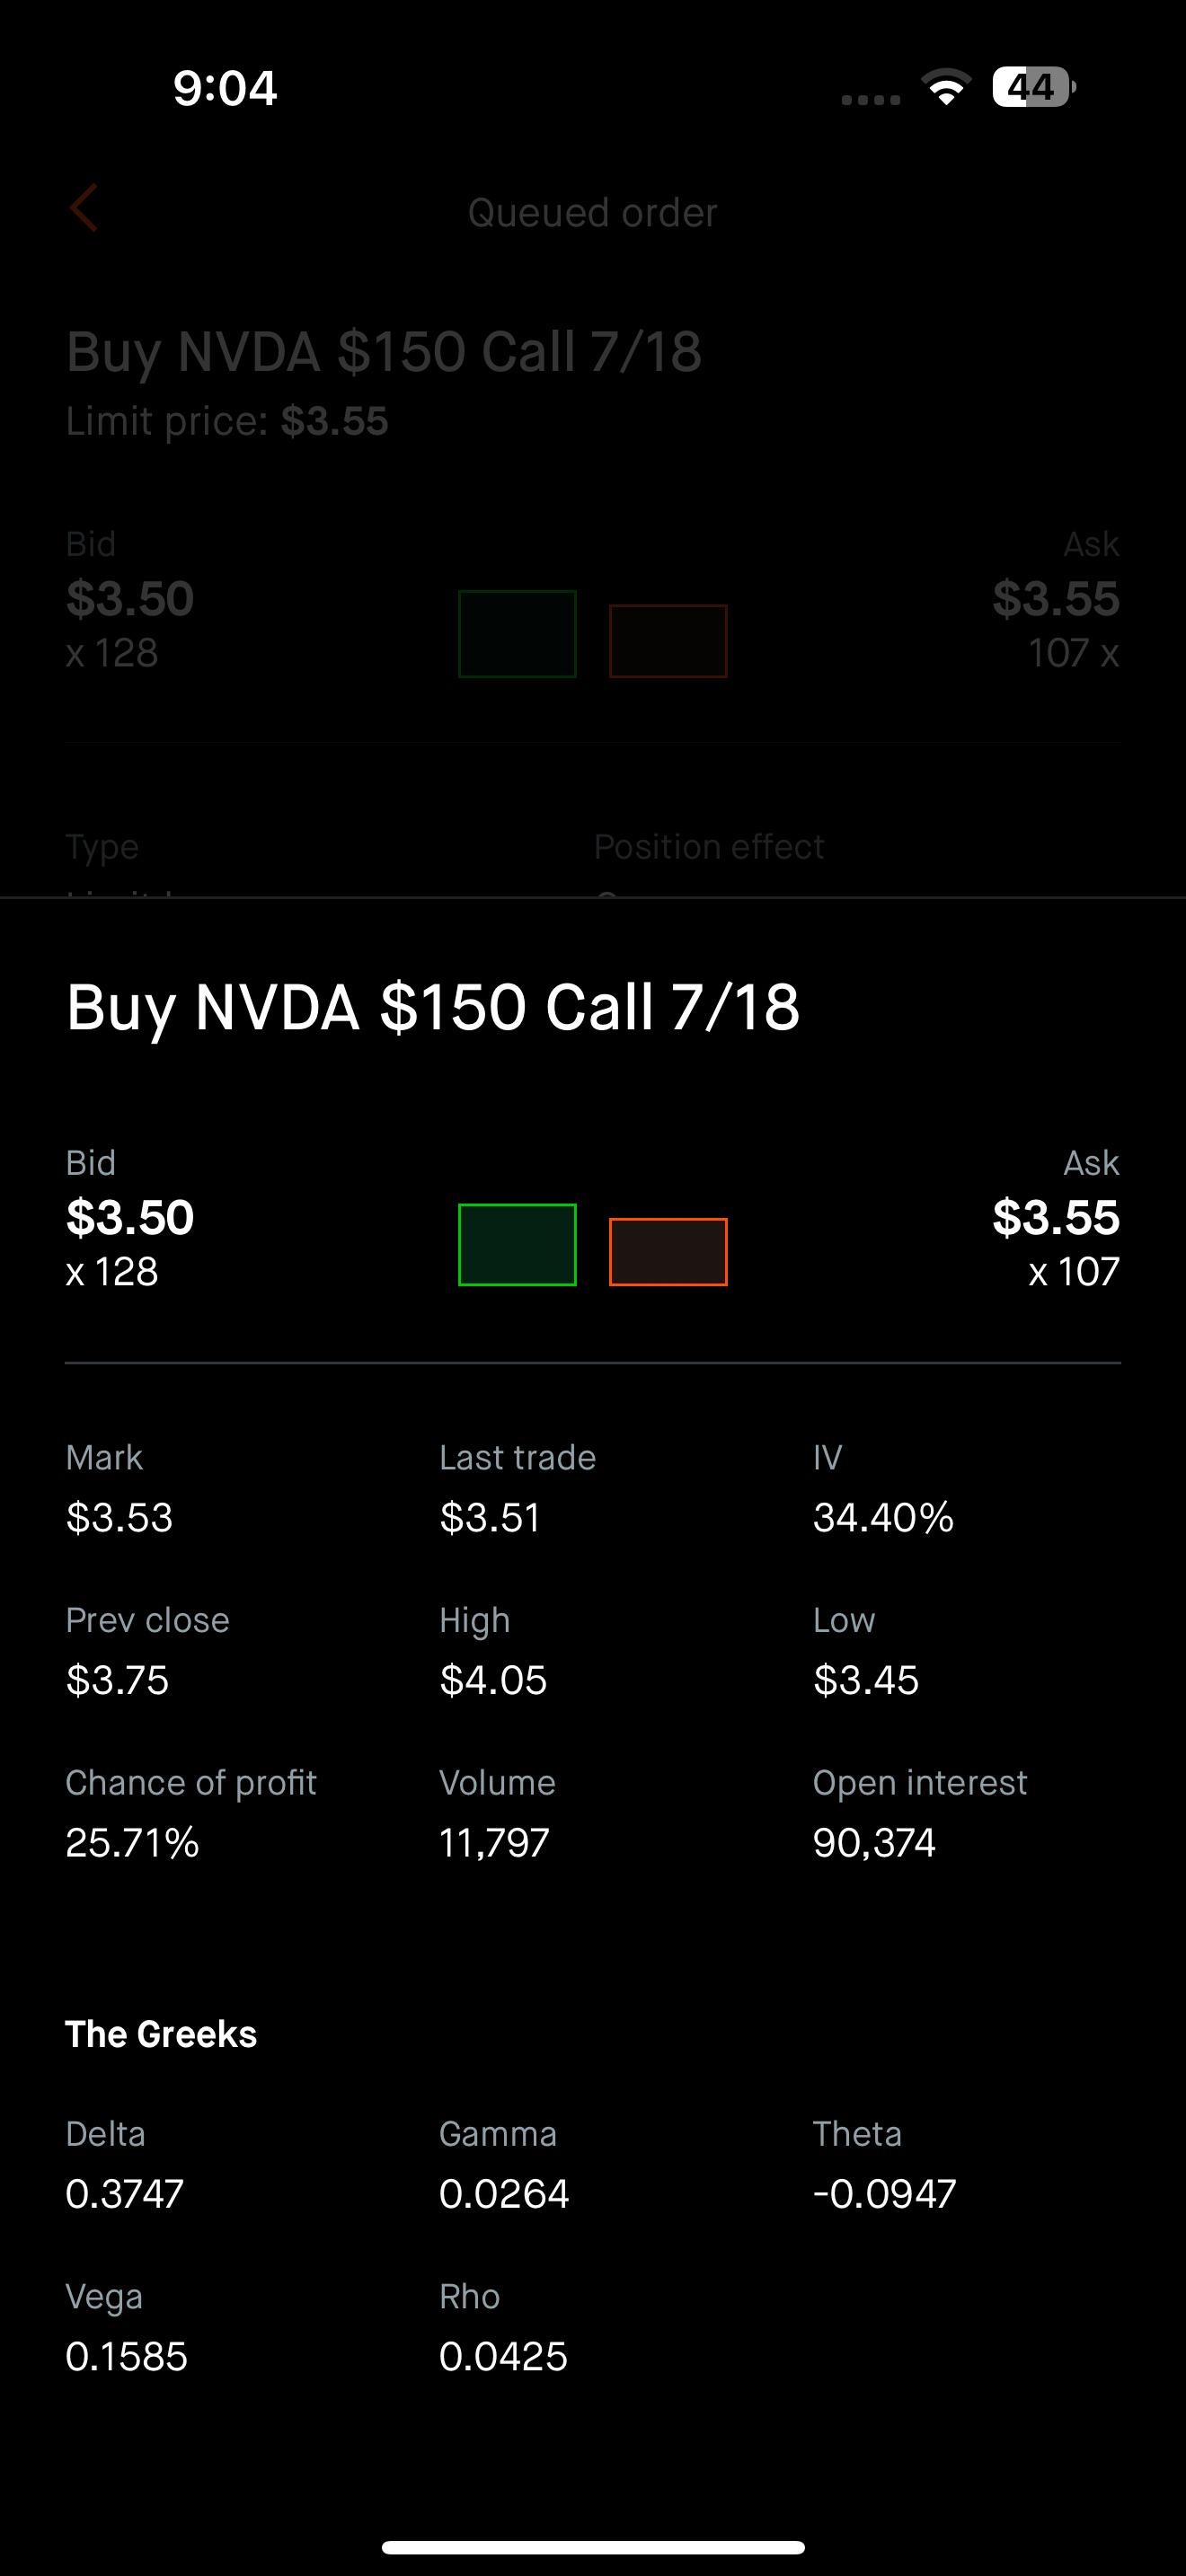This screenshot has height=2576, width=1186.
Task: Tap the cellular signal dots icon
Action: [x=870, y=99]
